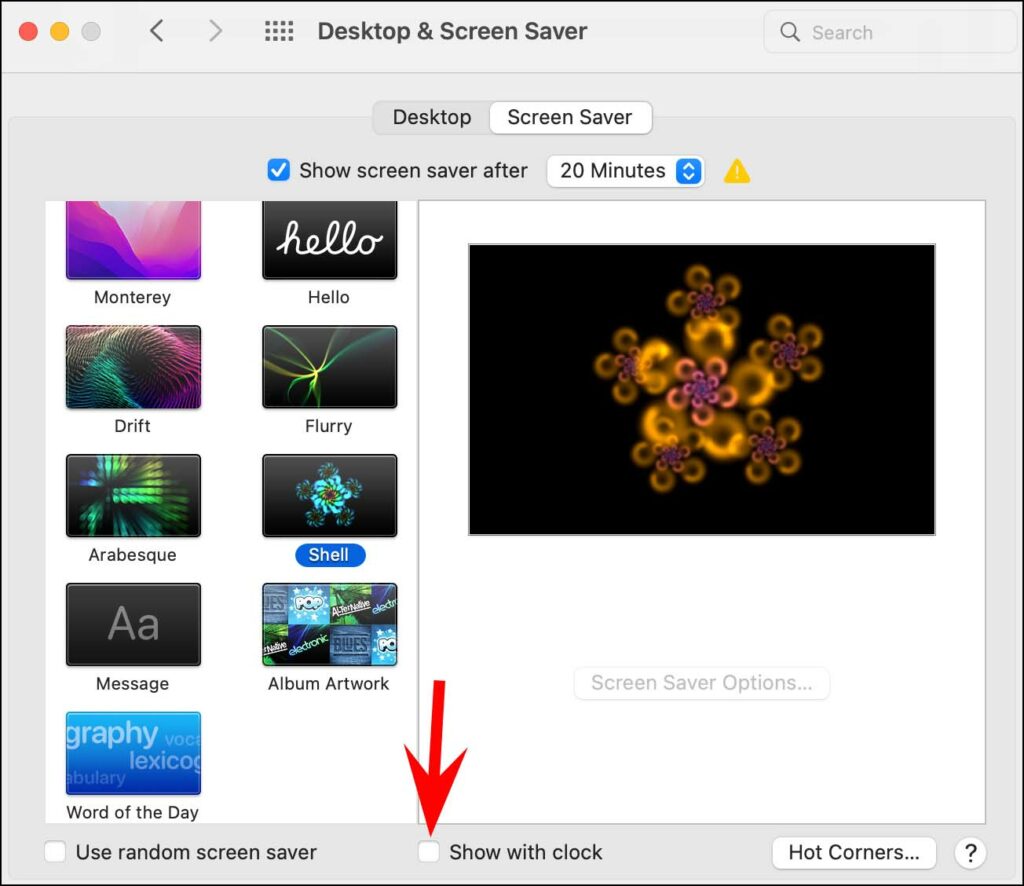This screenshot has width=1024, height=886.
Task: Click the yellow warning triangle icon
Action: [x=737, y=171]
